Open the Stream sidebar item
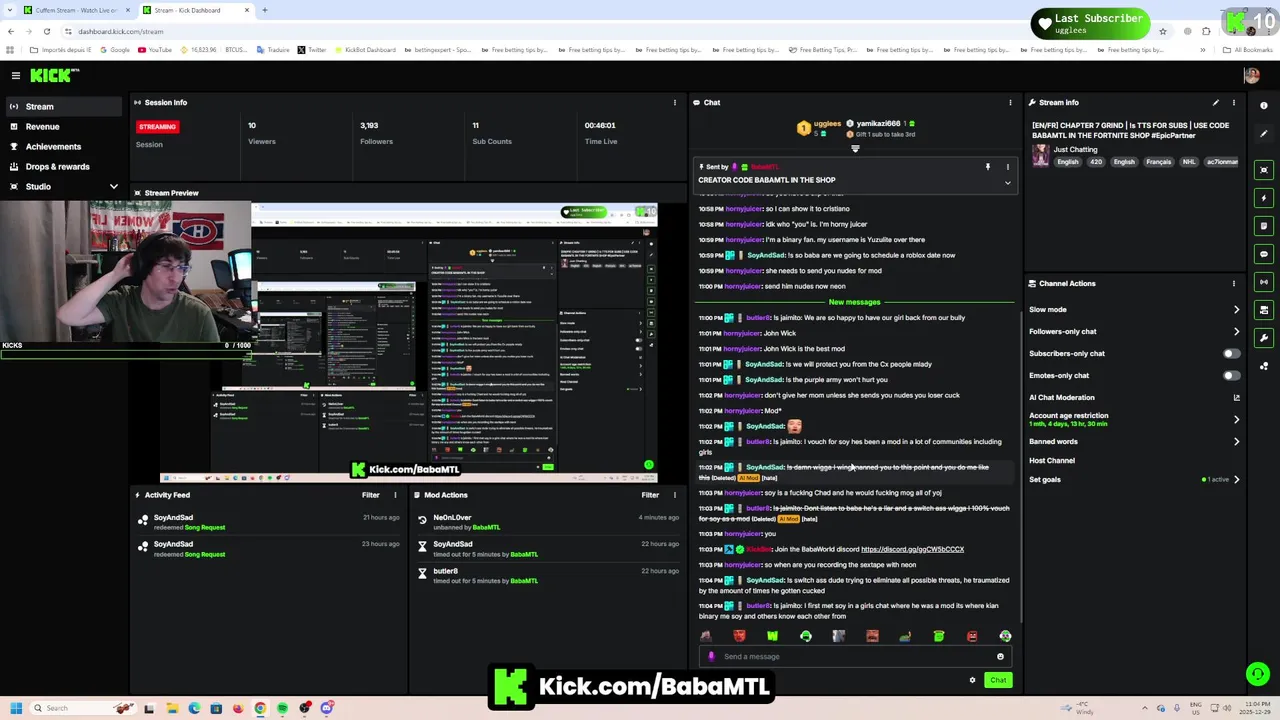The image size is (1280, 720). tap(64, 106)
